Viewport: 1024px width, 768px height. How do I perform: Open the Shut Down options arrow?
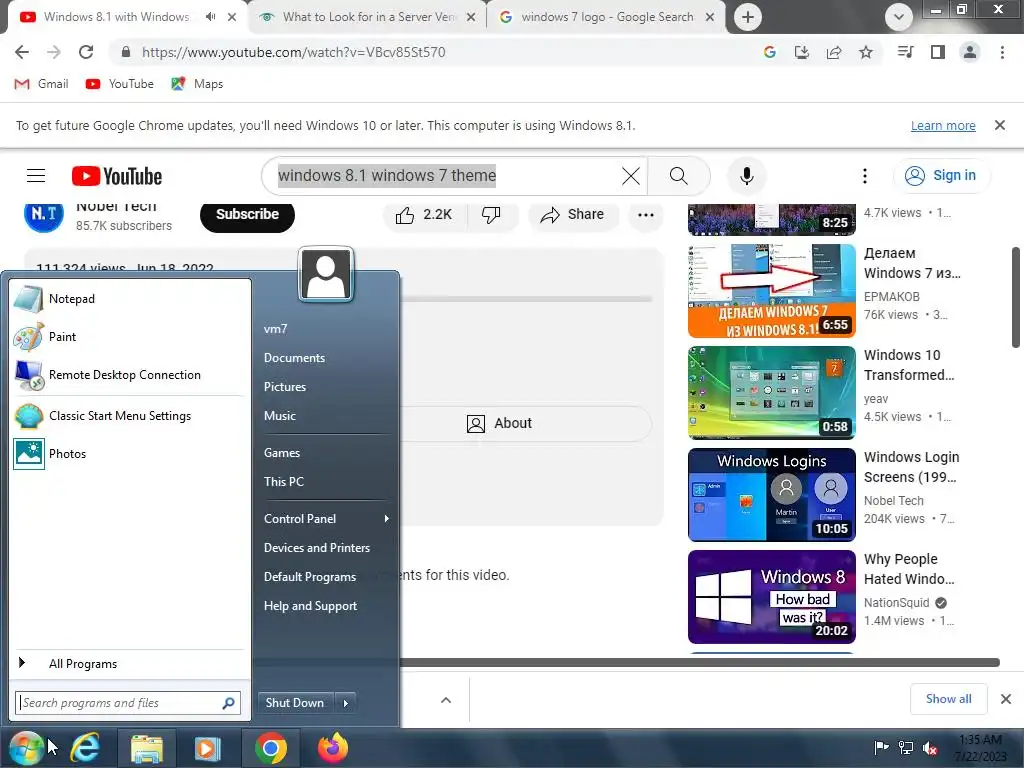345,703
